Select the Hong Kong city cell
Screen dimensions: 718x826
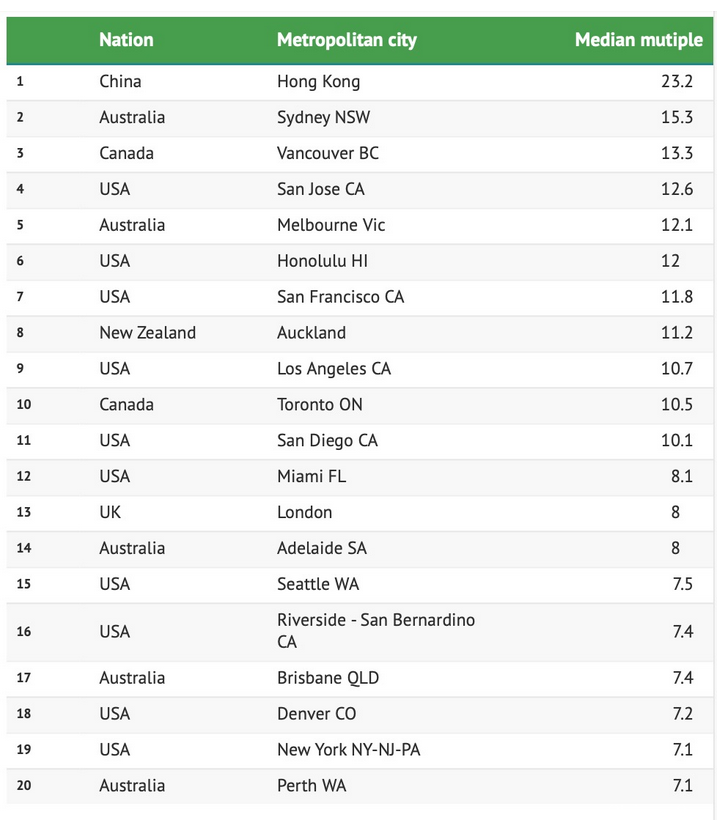319,82
